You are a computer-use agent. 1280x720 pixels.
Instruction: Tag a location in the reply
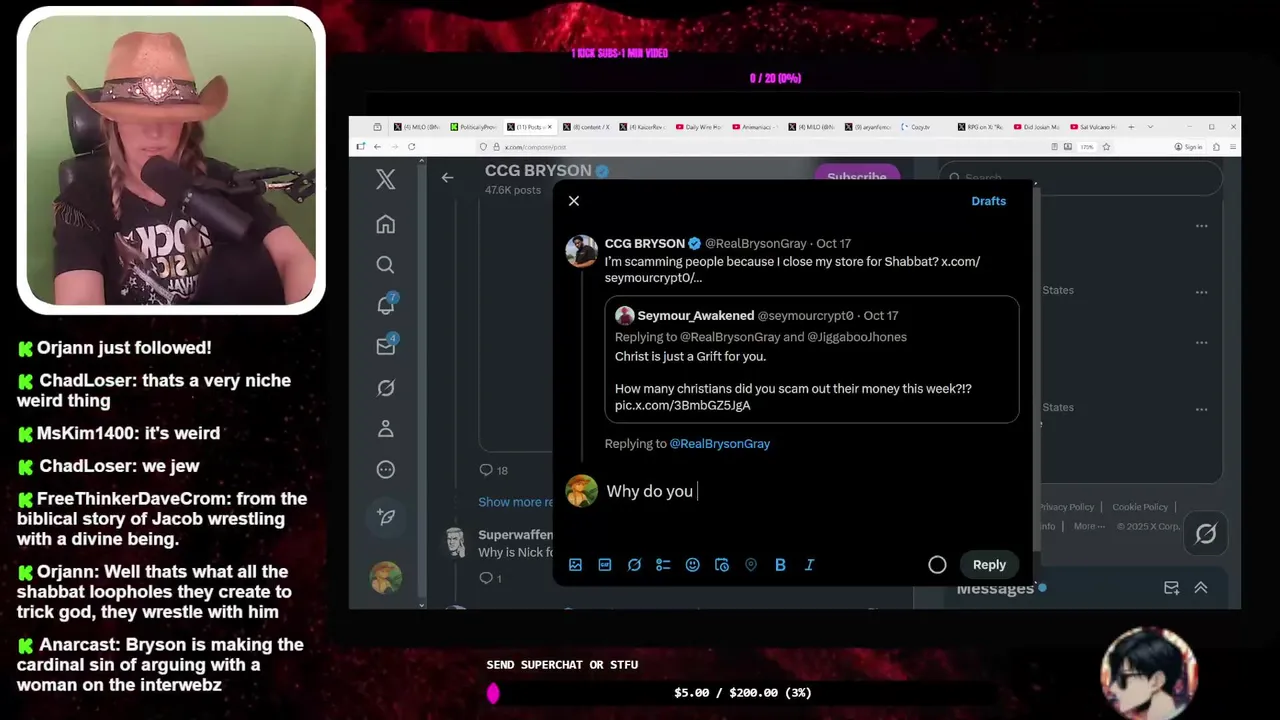751,565
